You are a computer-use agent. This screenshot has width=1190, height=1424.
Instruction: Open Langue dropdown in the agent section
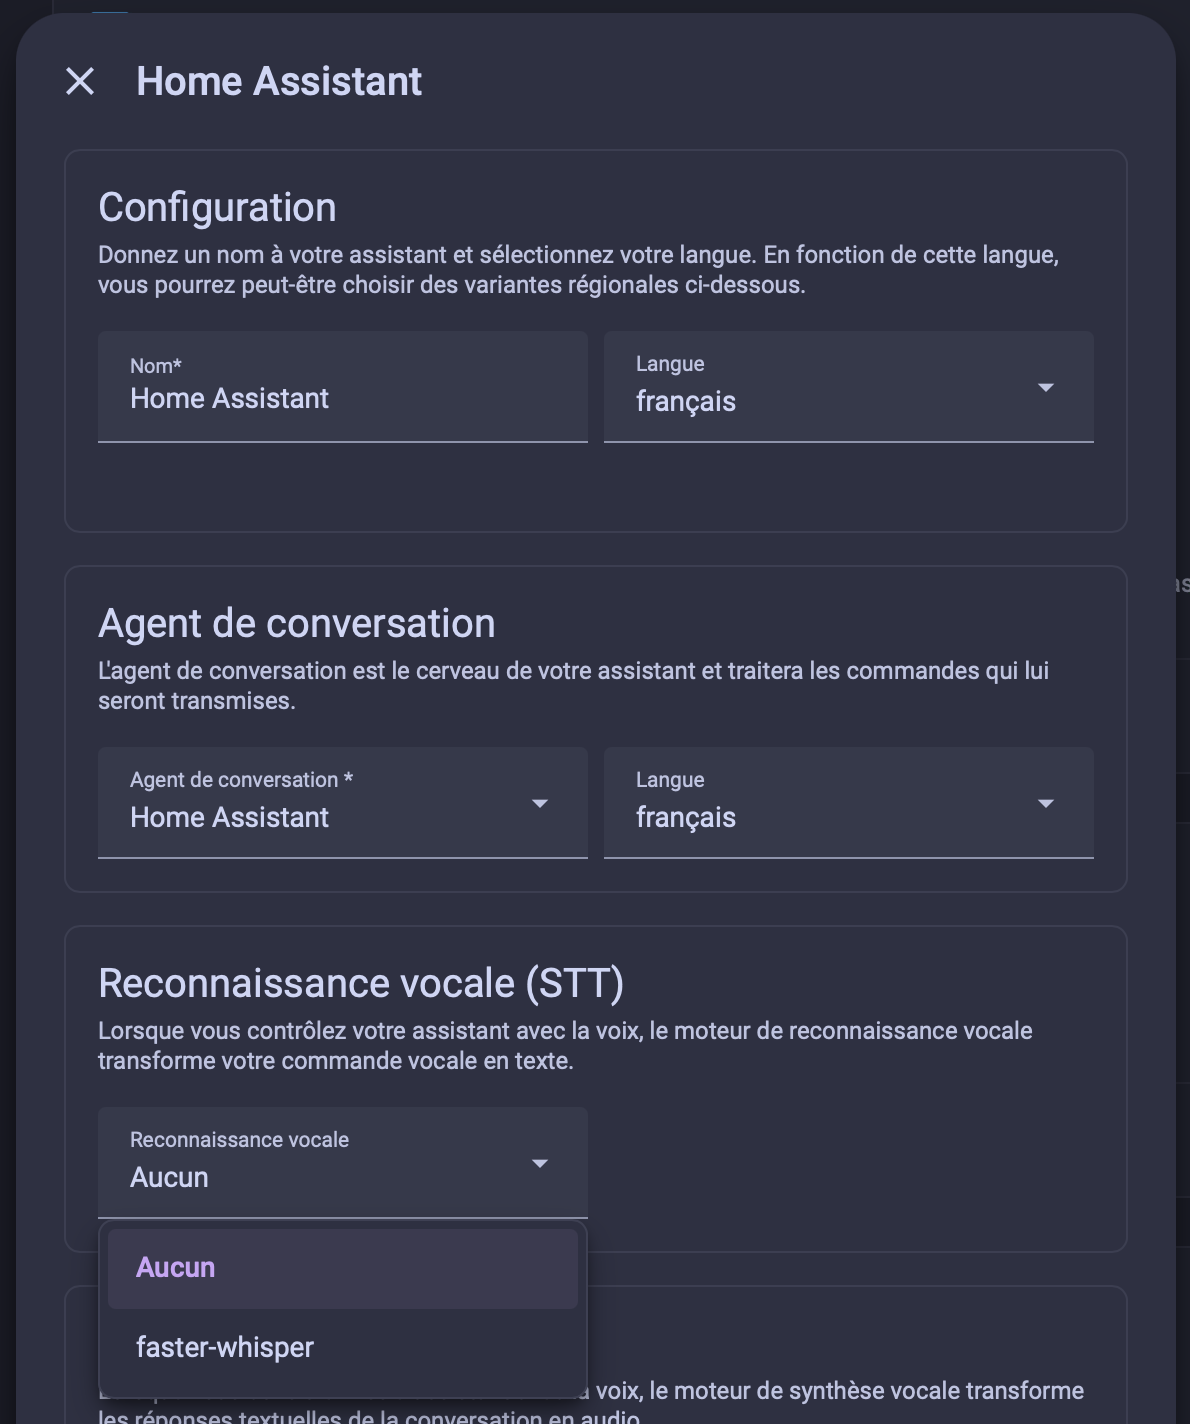(849, 803)
